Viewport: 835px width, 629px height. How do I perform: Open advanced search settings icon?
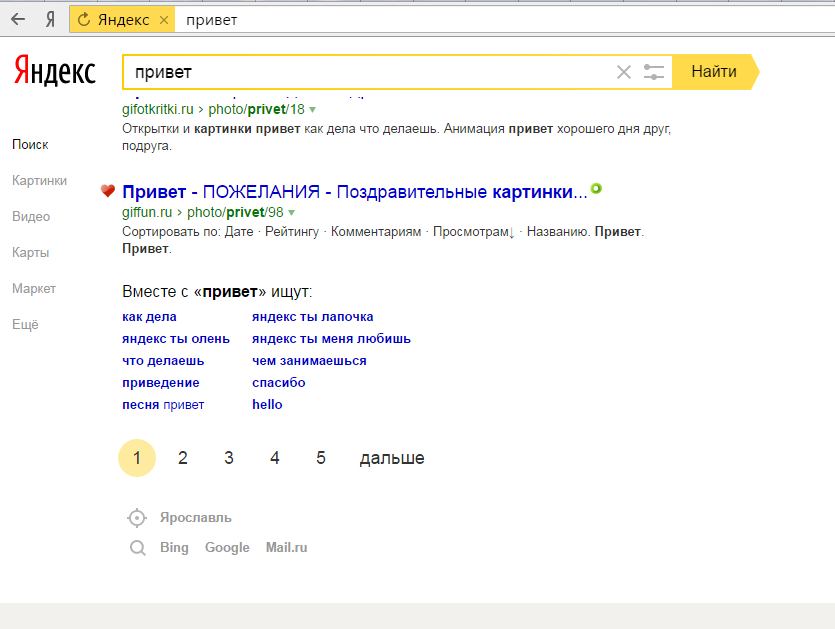(x=653, y=72)
